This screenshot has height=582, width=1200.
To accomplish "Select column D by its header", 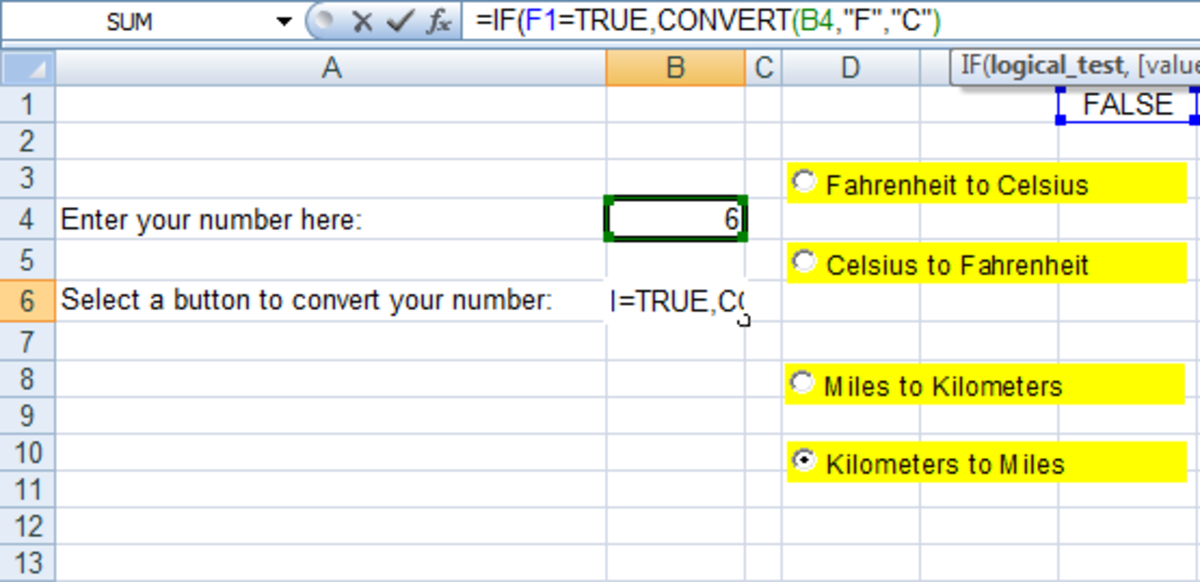I will click(x=850, y=67).
